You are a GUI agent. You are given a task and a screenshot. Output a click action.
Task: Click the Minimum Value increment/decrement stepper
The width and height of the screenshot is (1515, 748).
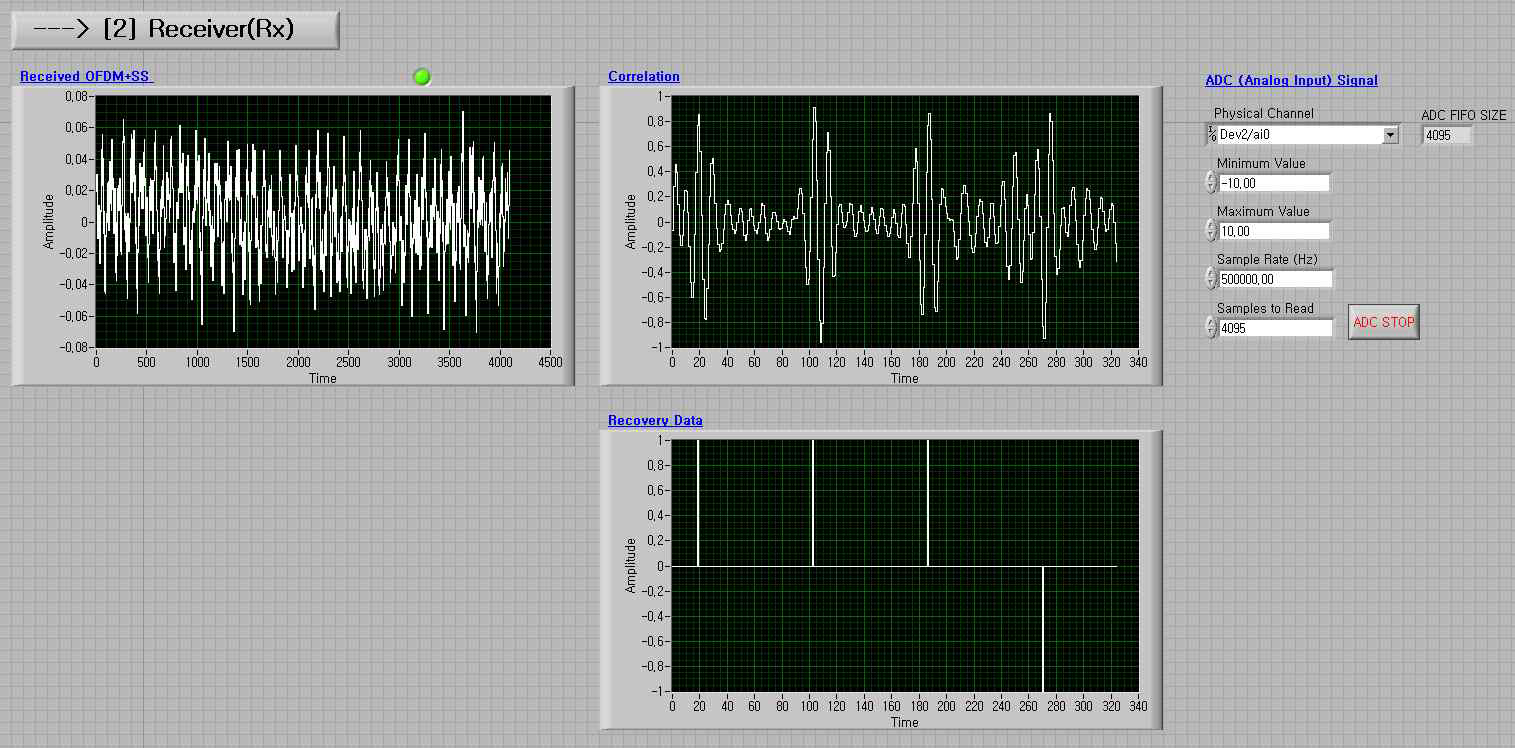[1211, 183]
